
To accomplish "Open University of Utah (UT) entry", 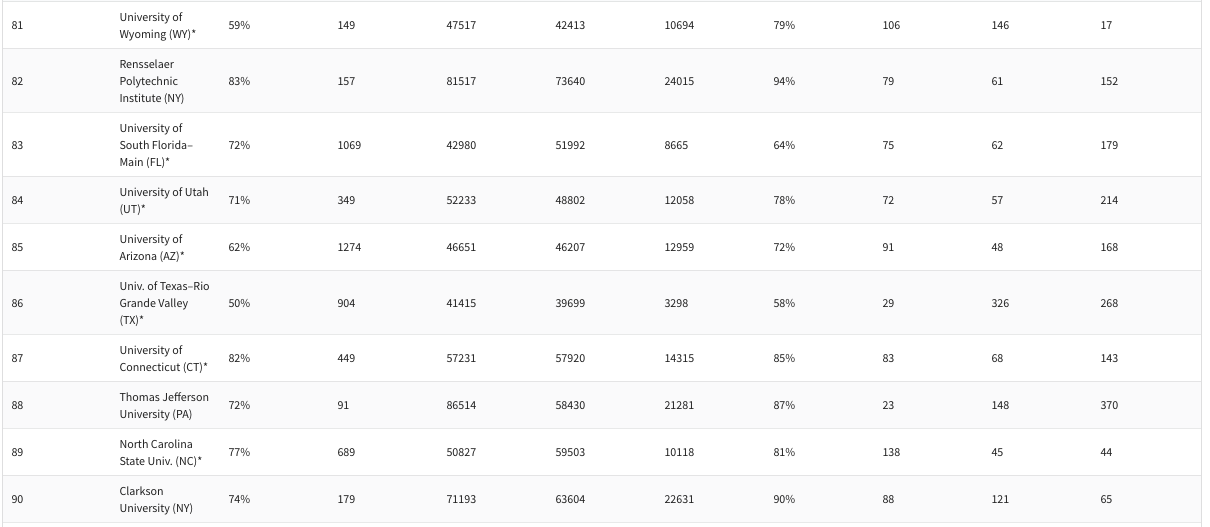I will click(x=163, y=200).
